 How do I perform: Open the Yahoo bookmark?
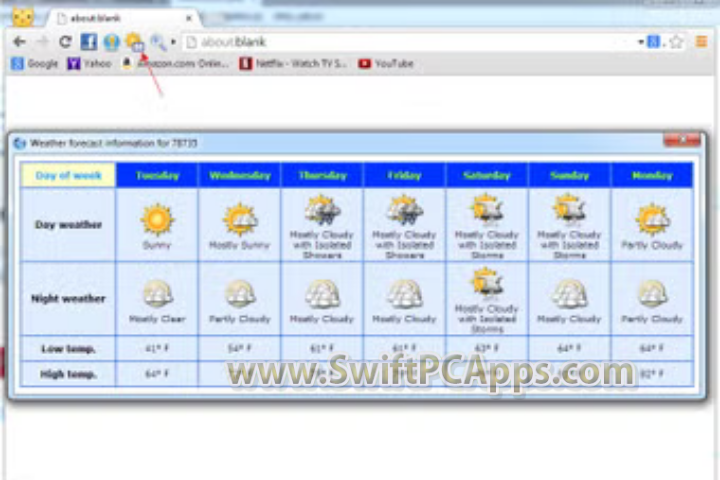click(x=90, y=63)
